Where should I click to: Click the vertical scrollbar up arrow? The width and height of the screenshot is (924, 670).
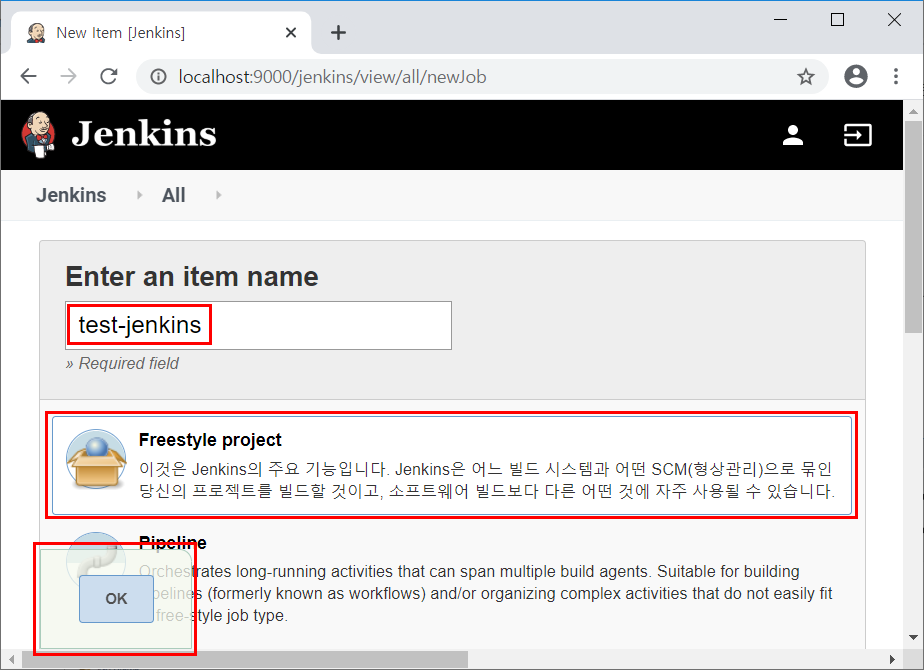point(913,111)
